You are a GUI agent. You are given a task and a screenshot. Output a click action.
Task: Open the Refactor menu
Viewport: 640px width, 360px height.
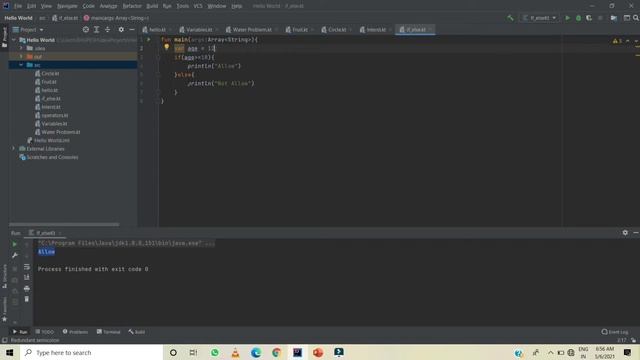(132, 6)
